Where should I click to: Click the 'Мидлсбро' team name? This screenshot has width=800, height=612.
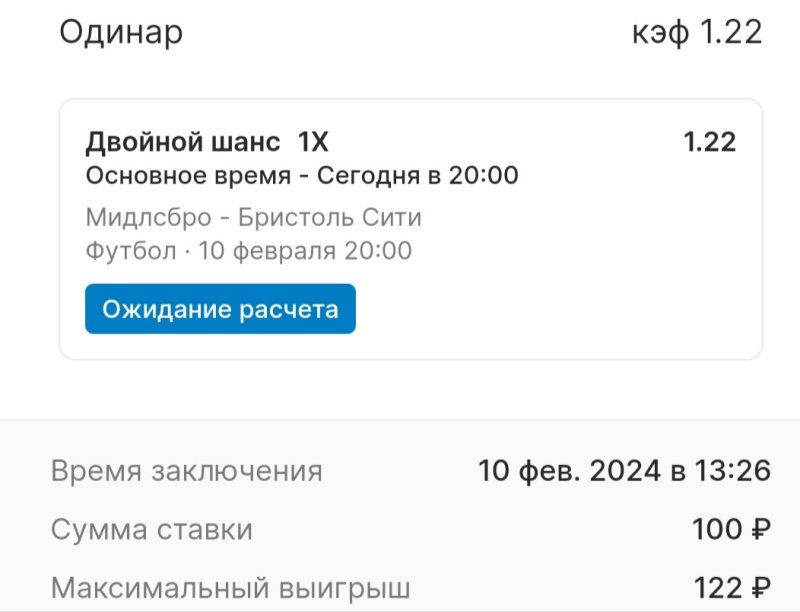[x=148, y=217]
